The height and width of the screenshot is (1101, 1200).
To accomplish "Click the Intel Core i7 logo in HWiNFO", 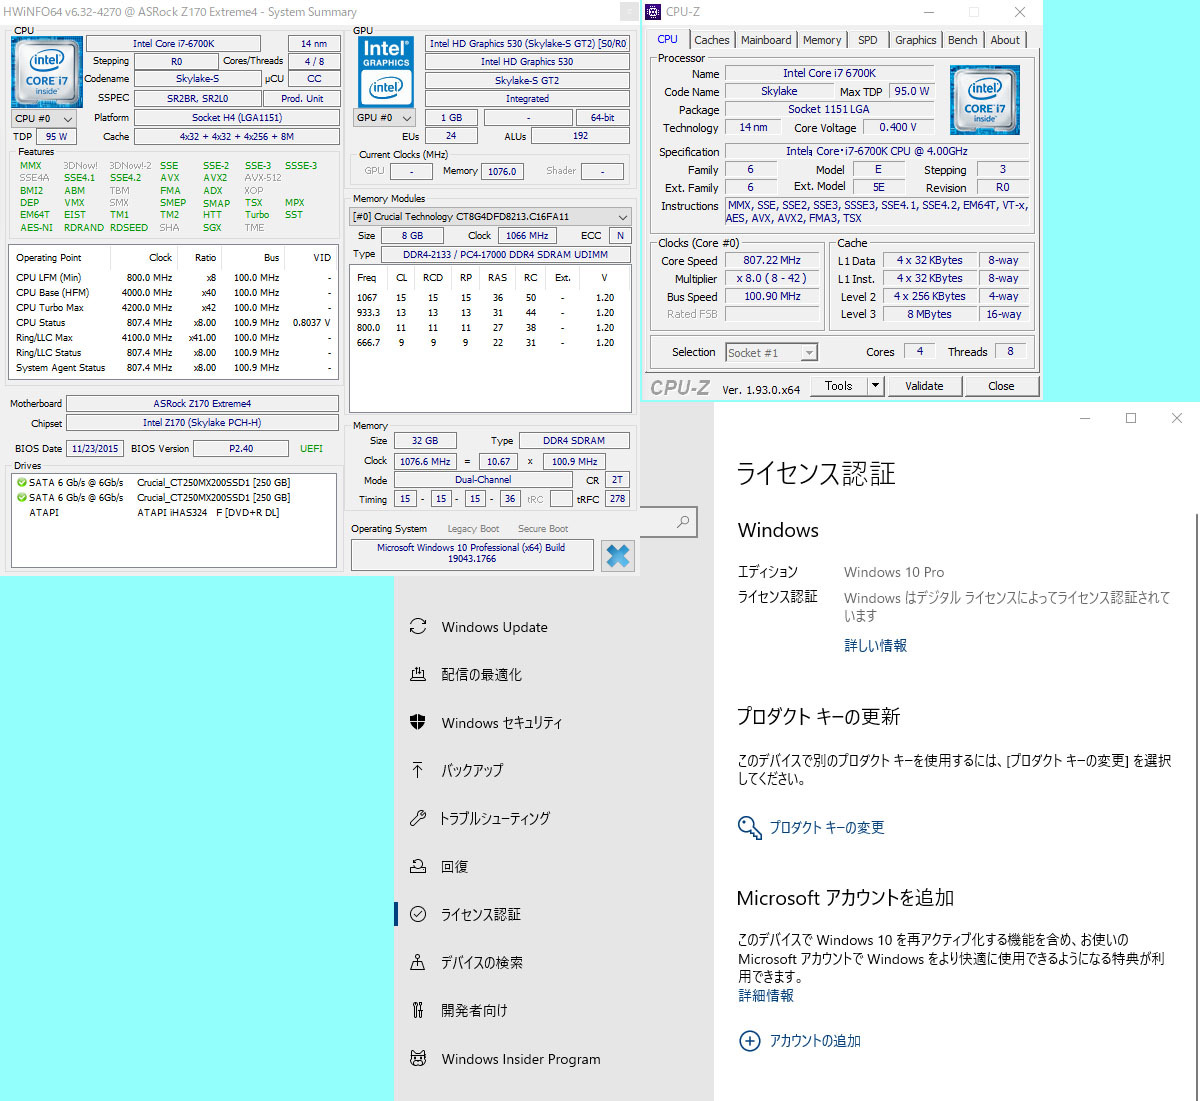I will pos(47,72).
